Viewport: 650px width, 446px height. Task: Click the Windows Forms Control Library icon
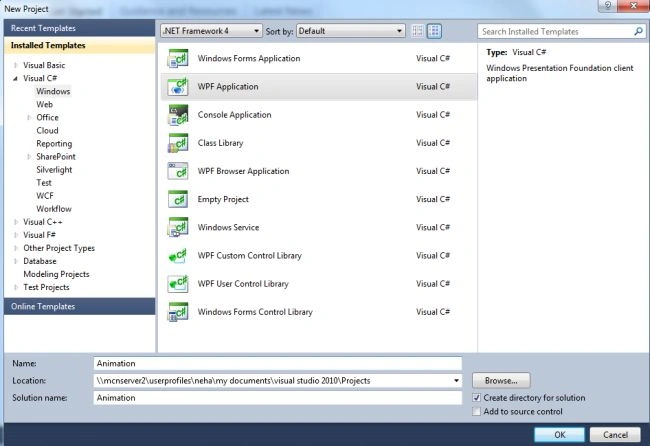178,312
